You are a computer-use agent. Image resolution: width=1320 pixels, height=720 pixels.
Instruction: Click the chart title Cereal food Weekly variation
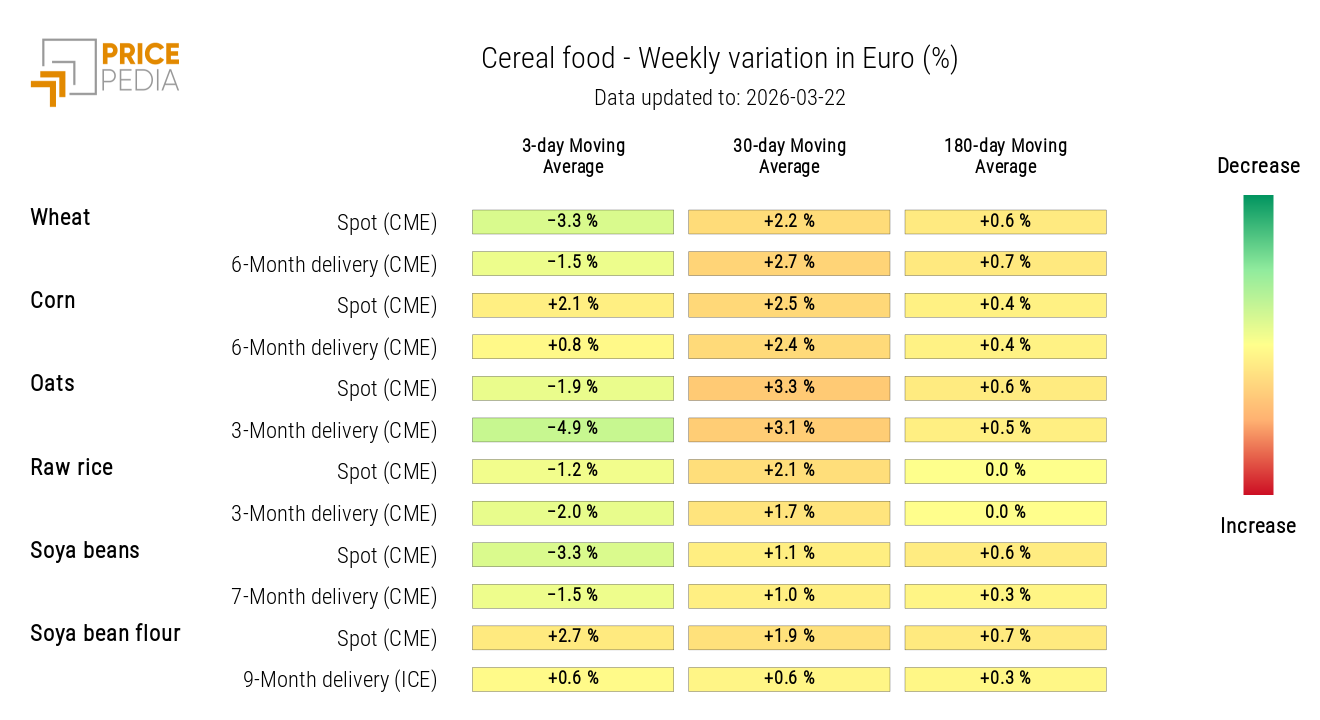click(719, 59)
